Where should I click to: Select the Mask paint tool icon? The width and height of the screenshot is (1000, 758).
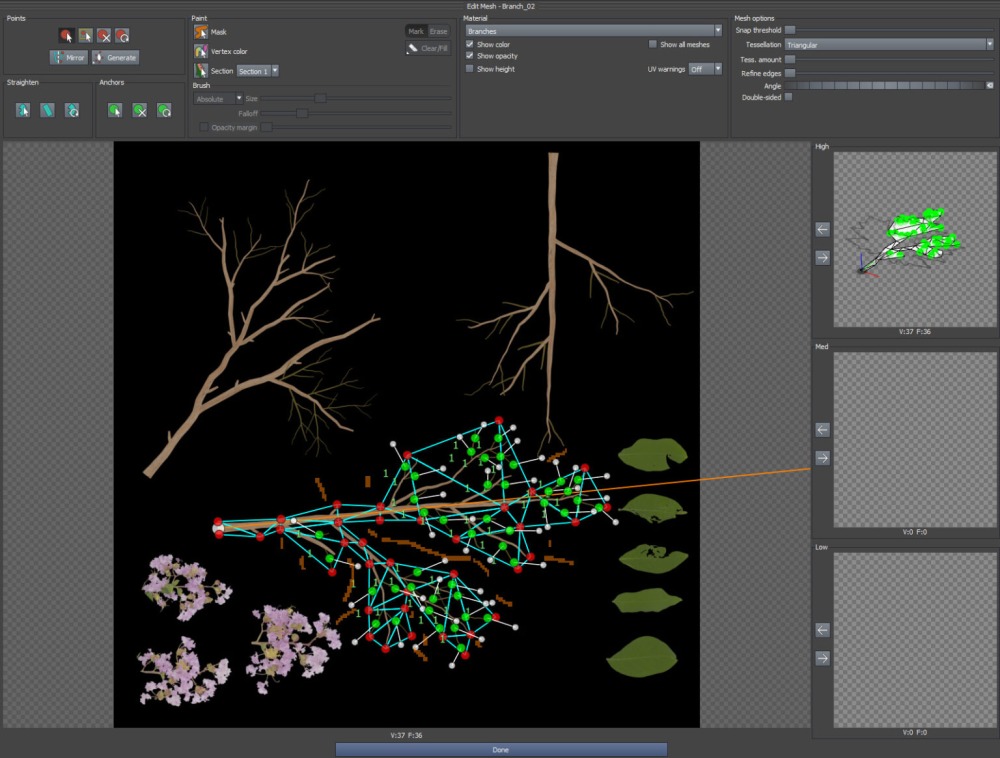point(201,32)
